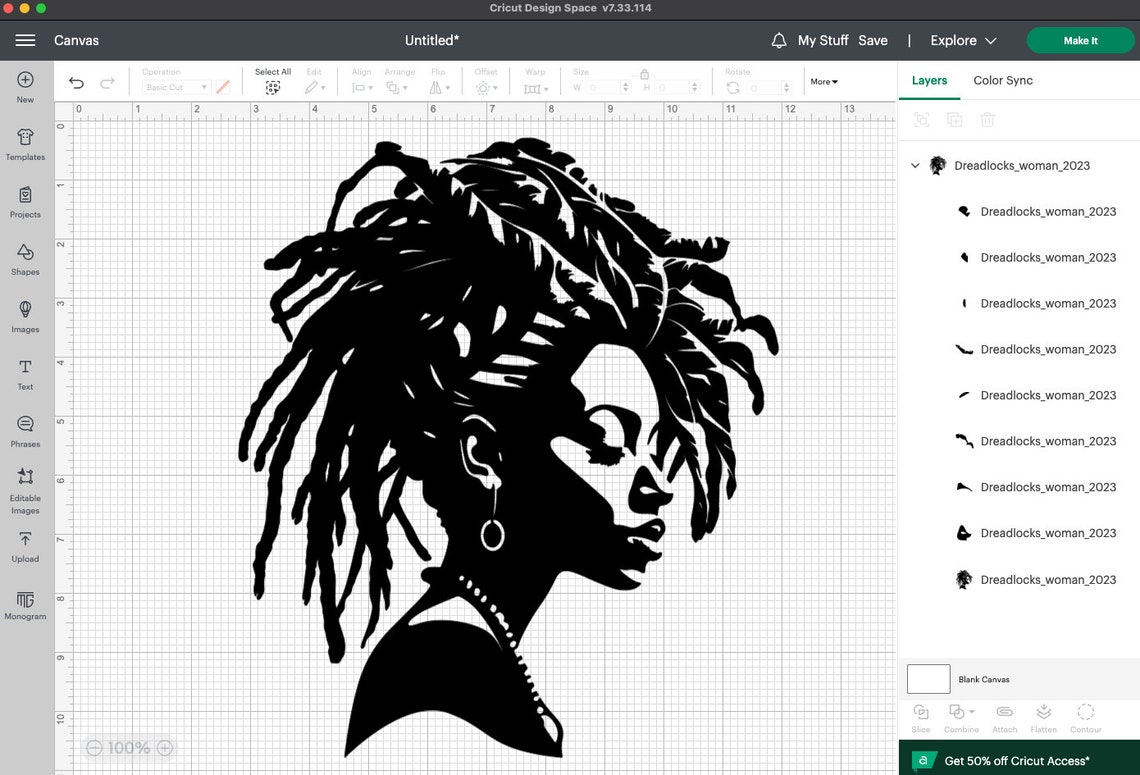Click the Blank Canvas color swatch
The height and width of the screenshot is (775, 1140).
pos(928,679)
